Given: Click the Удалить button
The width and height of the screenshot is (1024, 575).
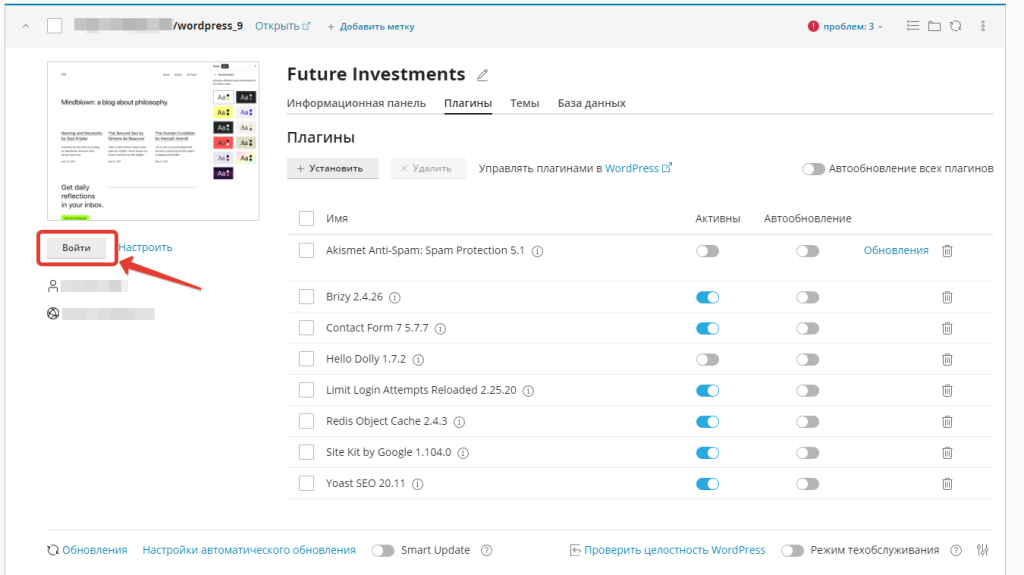Looking at the screenshot, I should pos(428,169).
